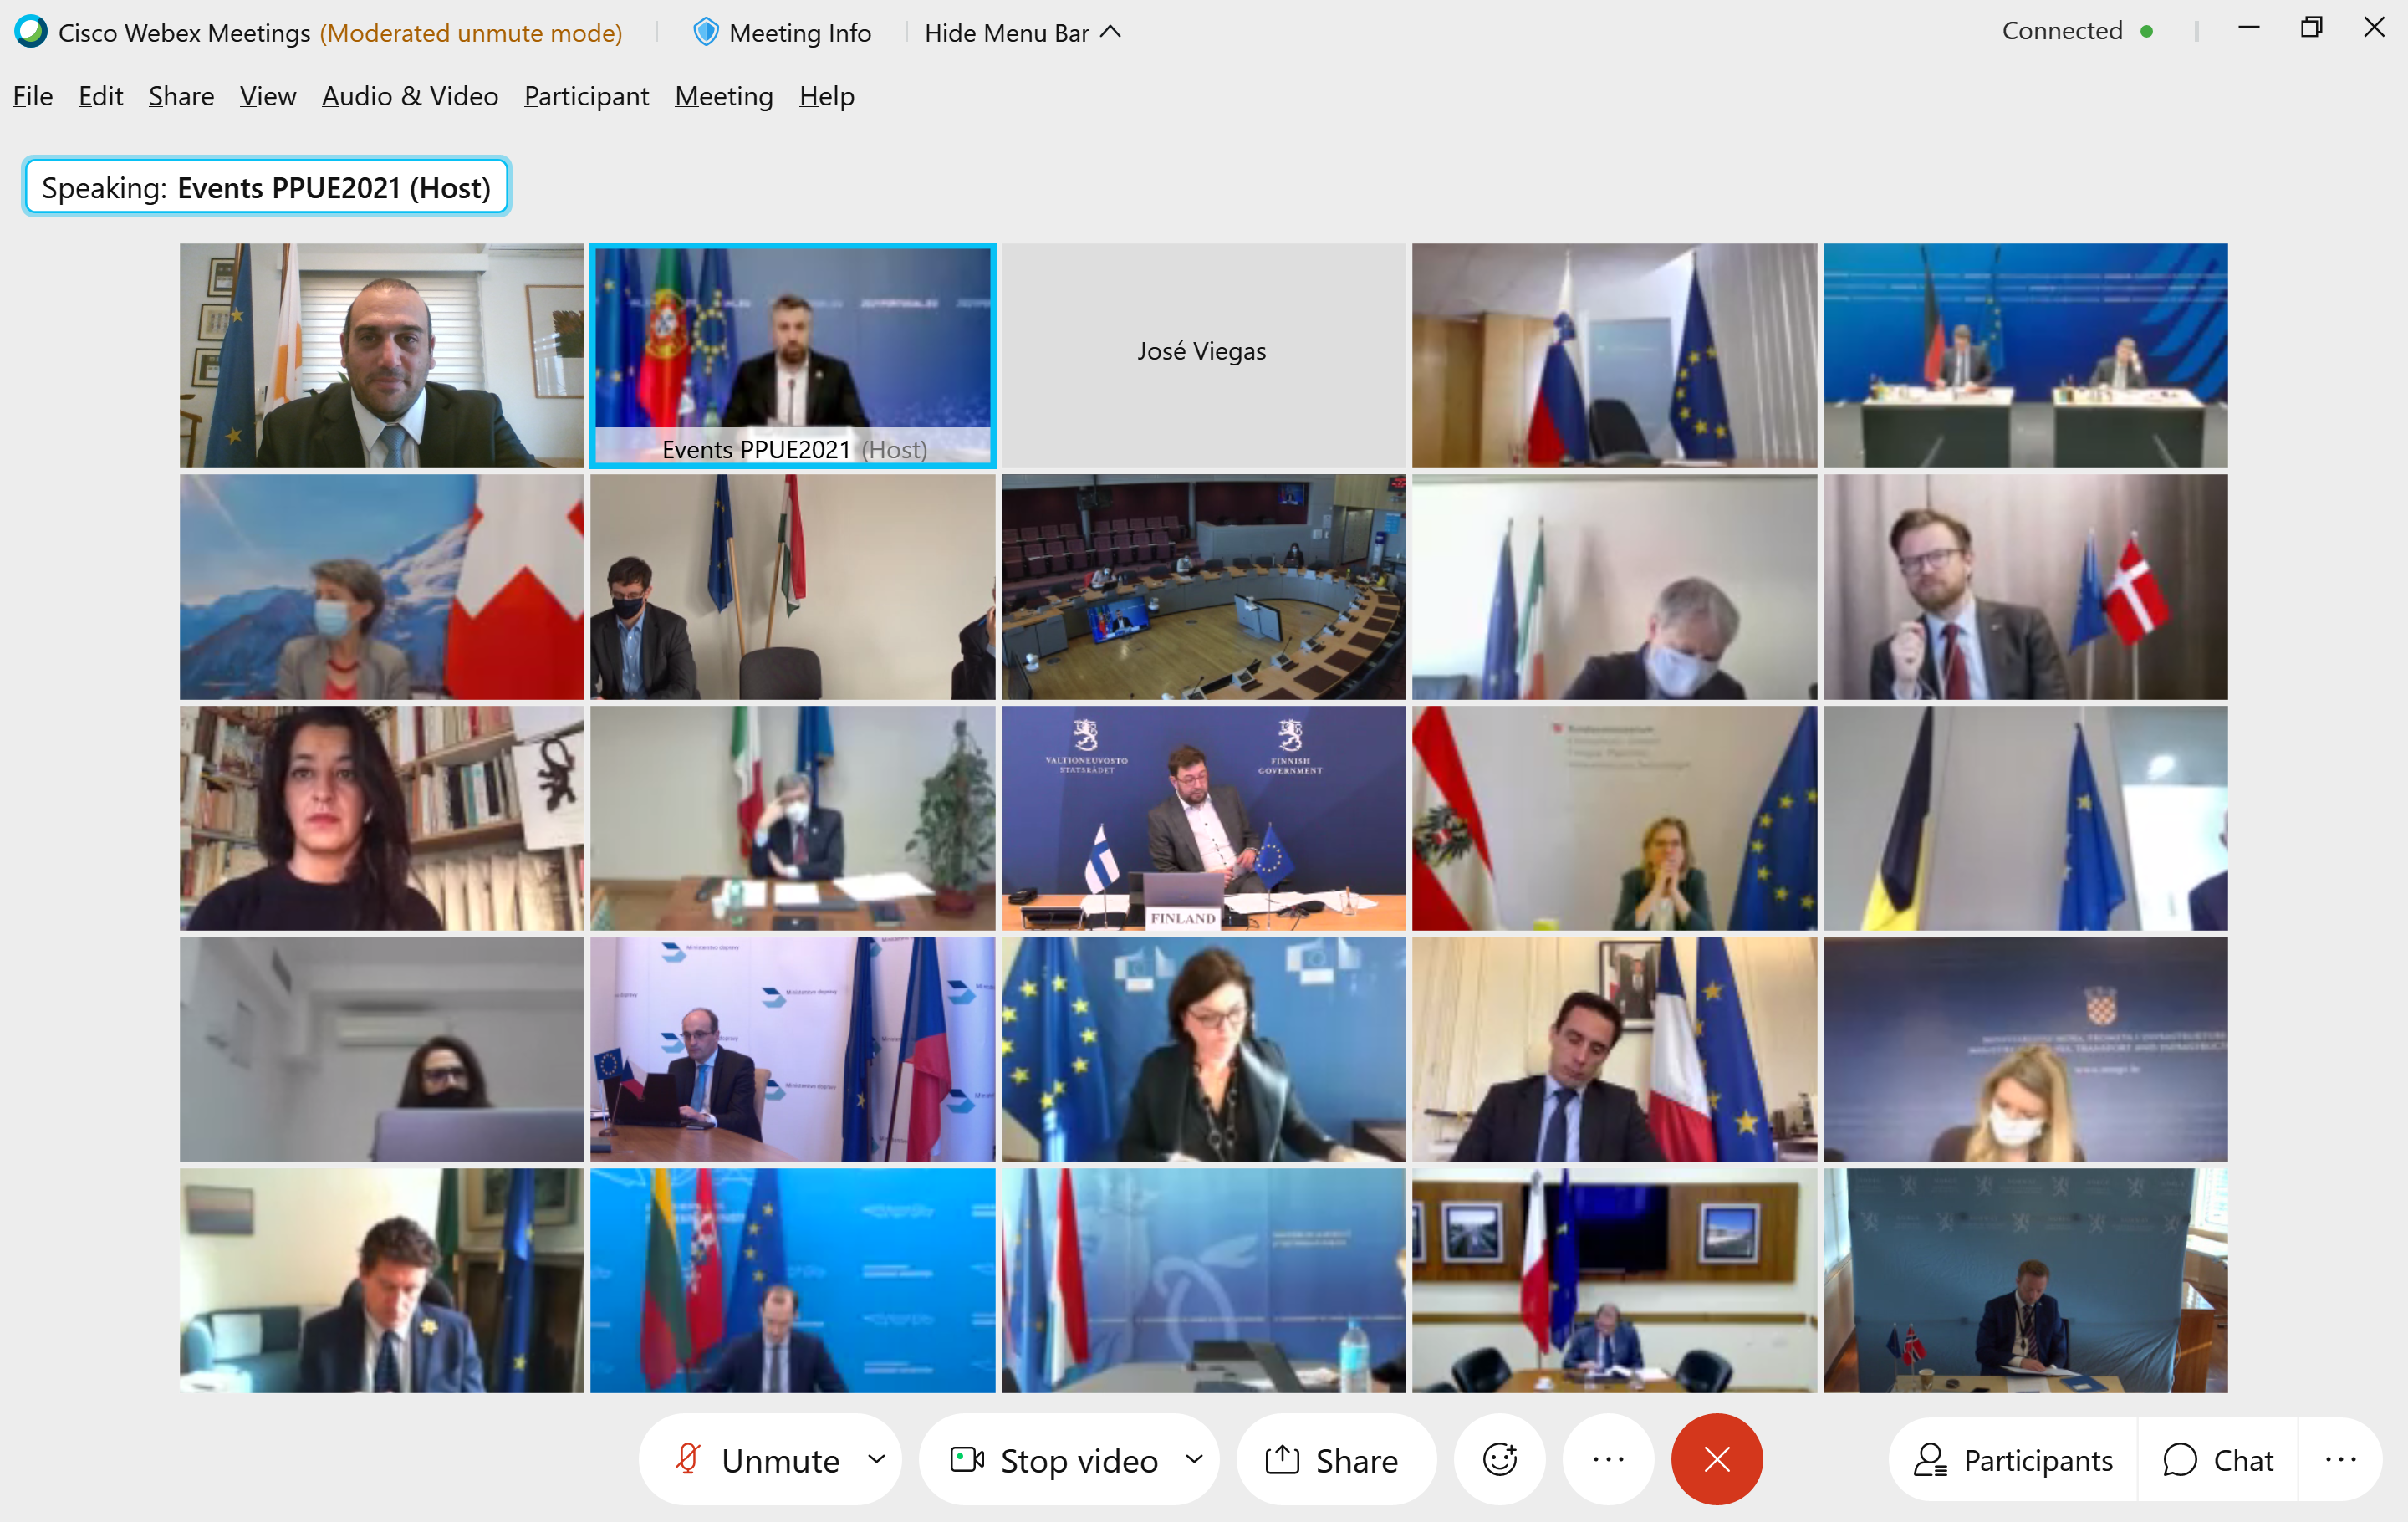Select the Belgian flag video tile
This screenshot has width=2408, height=1522.
(2025, 818)
